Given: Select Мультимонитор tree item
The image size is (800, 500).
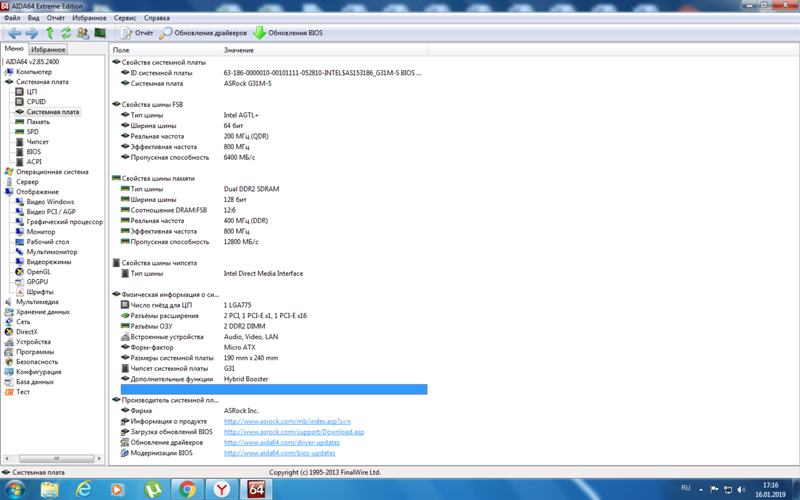Looking at the screenshot, I should (52, 252).
